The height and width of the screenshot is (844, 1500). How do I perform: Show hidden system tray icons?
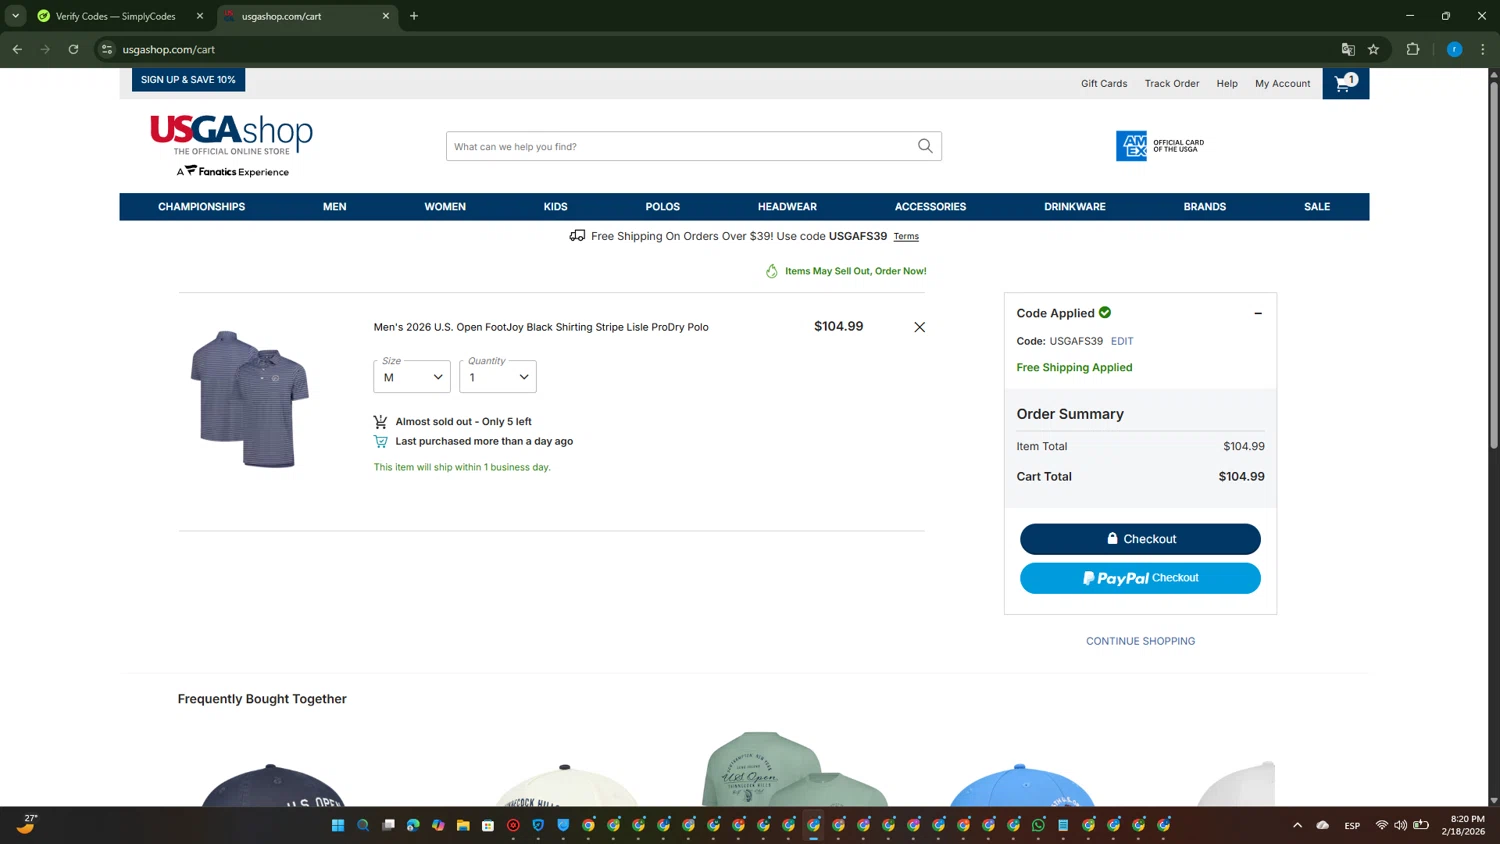[1297, 825]
